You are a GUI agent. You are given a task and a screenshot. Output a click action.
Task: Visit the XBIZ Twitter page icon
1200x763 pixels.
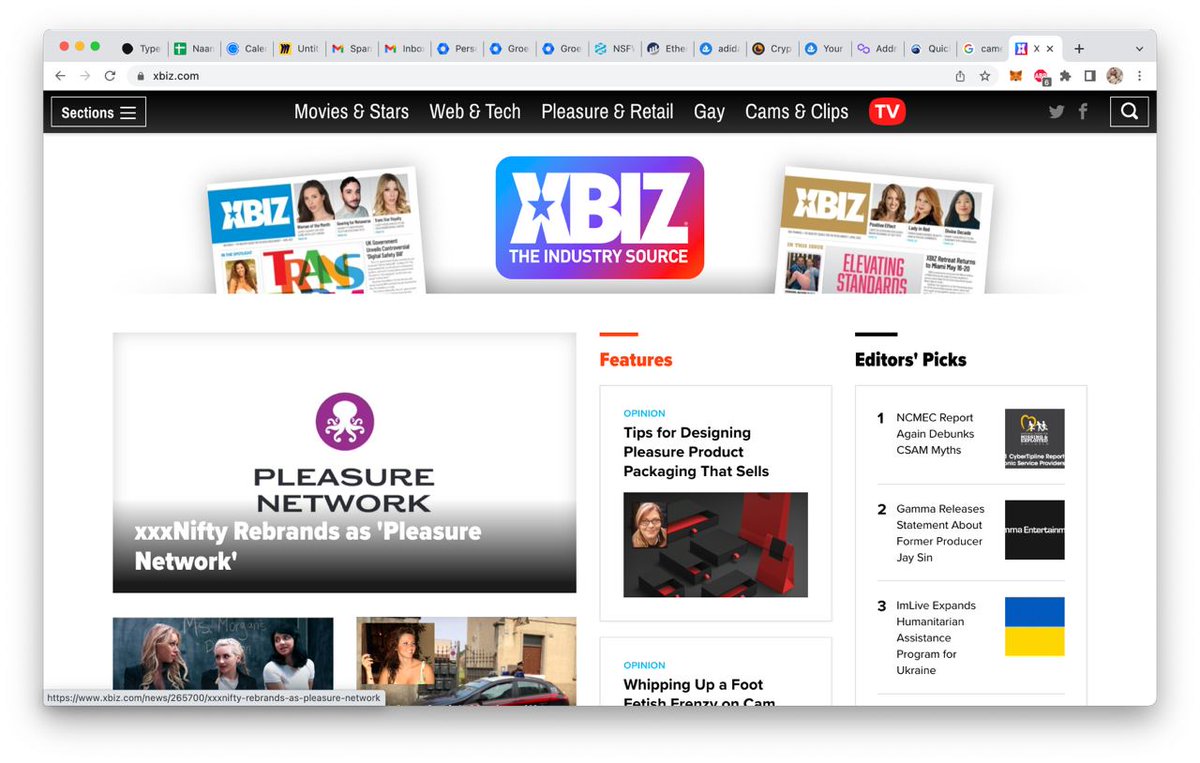coord(1056,112)
